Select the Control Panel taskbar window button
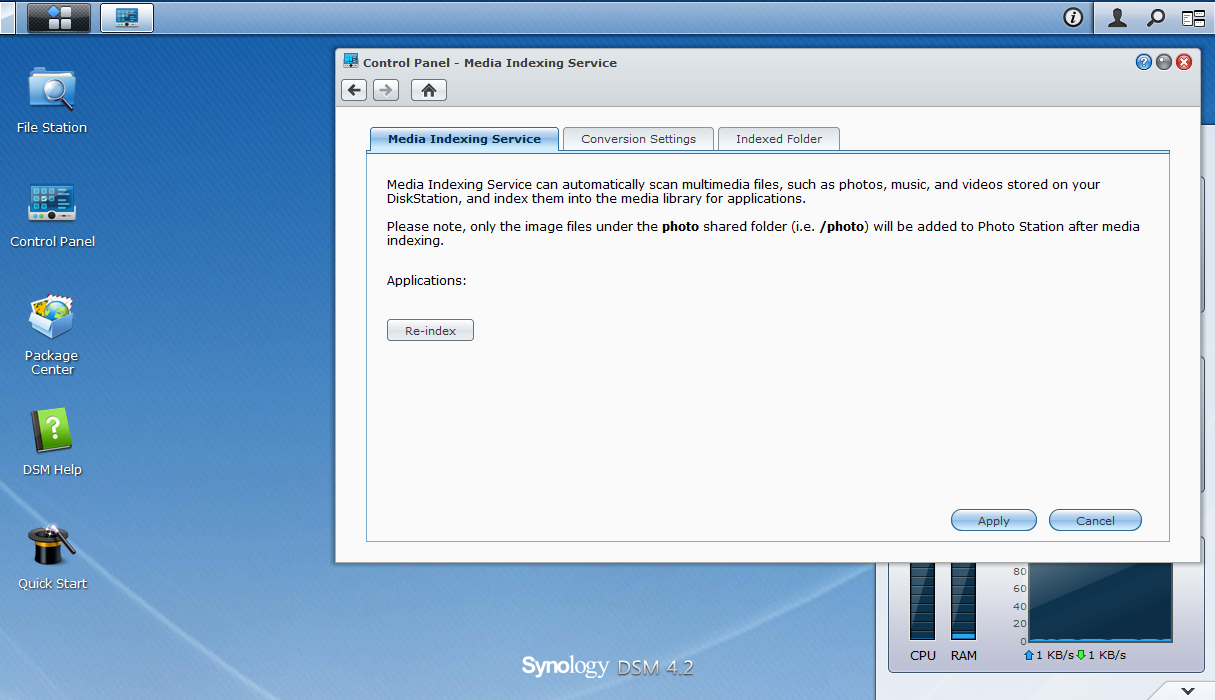The image size is (1215, 700). pos(127,18)
